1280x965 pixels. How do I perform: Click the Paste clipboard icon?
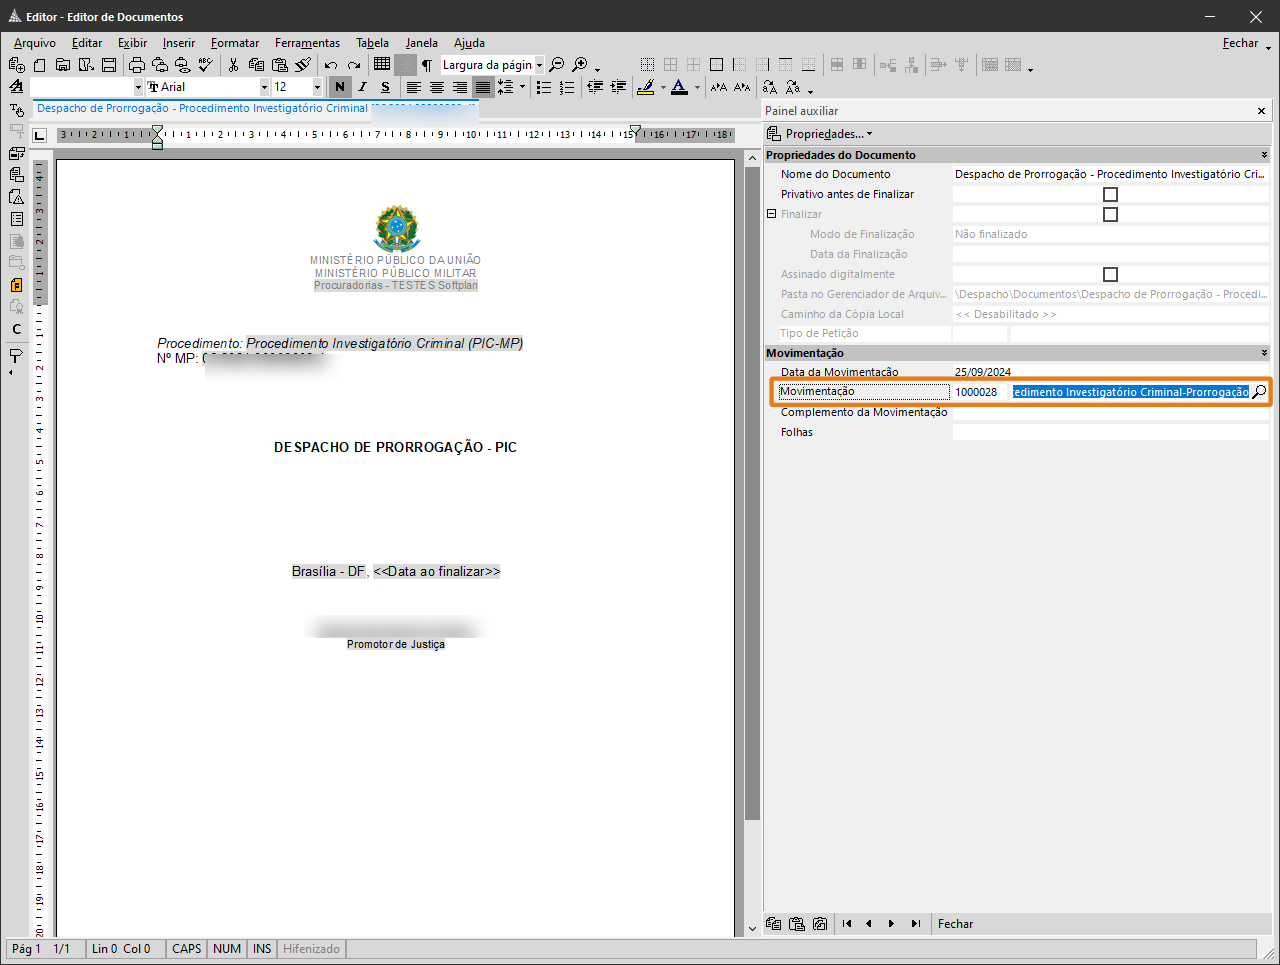(x=280, y=65)
